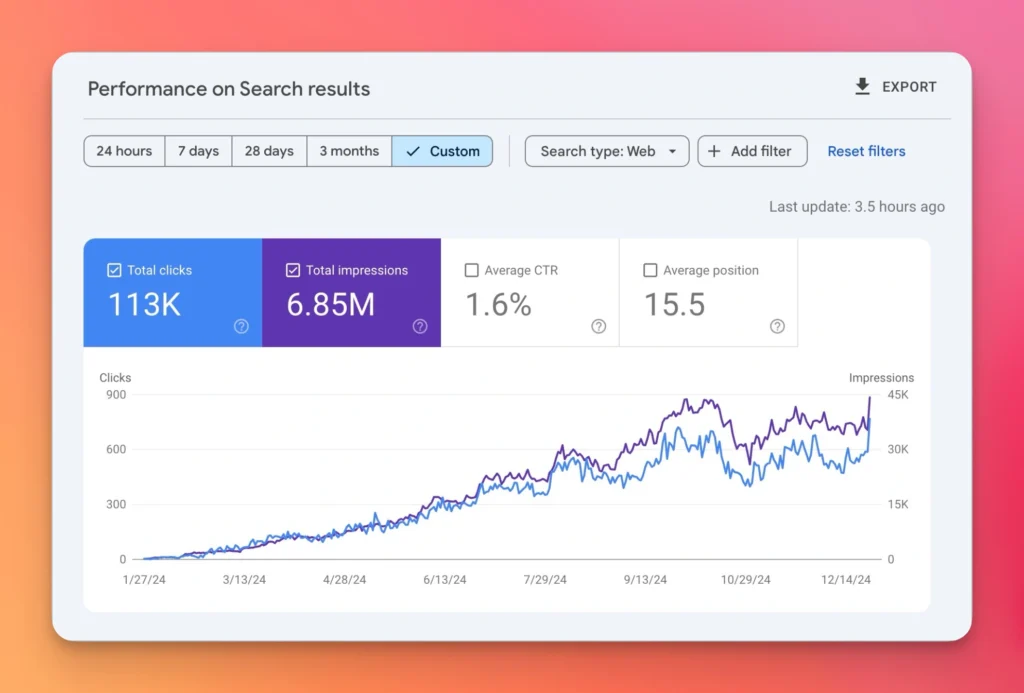The height and width of the screenshot is (693, 1024).
Task: Click the chart peak near 12/14/24
Action: point(869,398)
